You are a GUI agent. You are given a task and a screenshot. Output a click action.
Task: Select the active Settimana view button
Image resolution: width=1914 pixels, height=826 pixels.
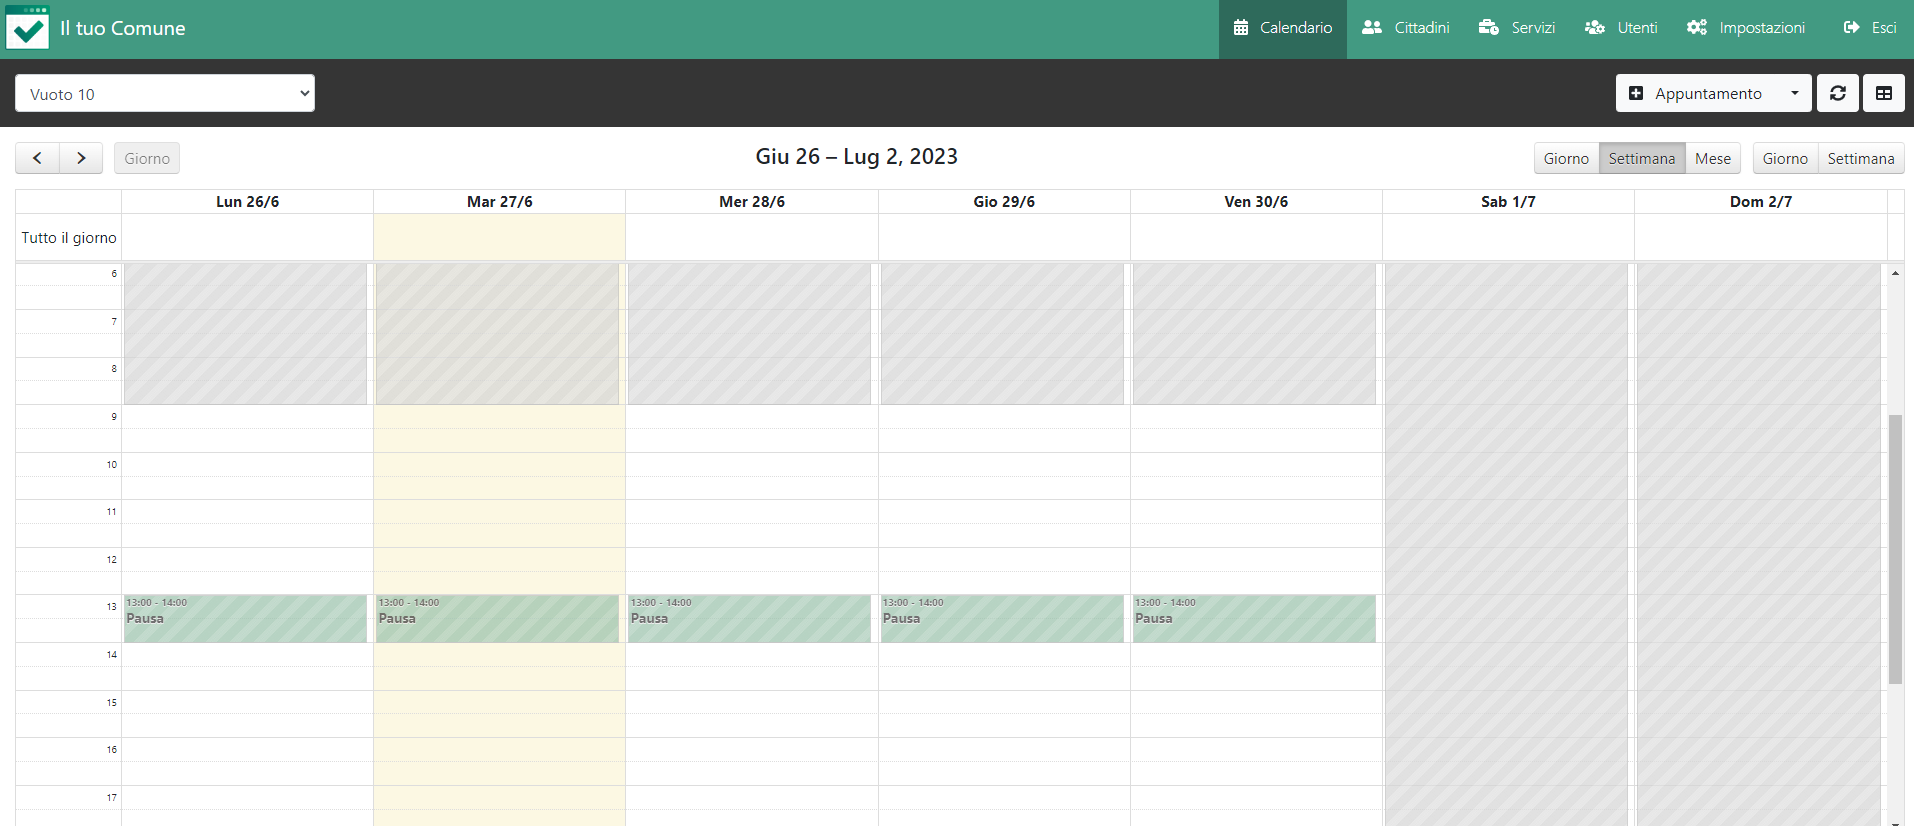point(1641,158)
